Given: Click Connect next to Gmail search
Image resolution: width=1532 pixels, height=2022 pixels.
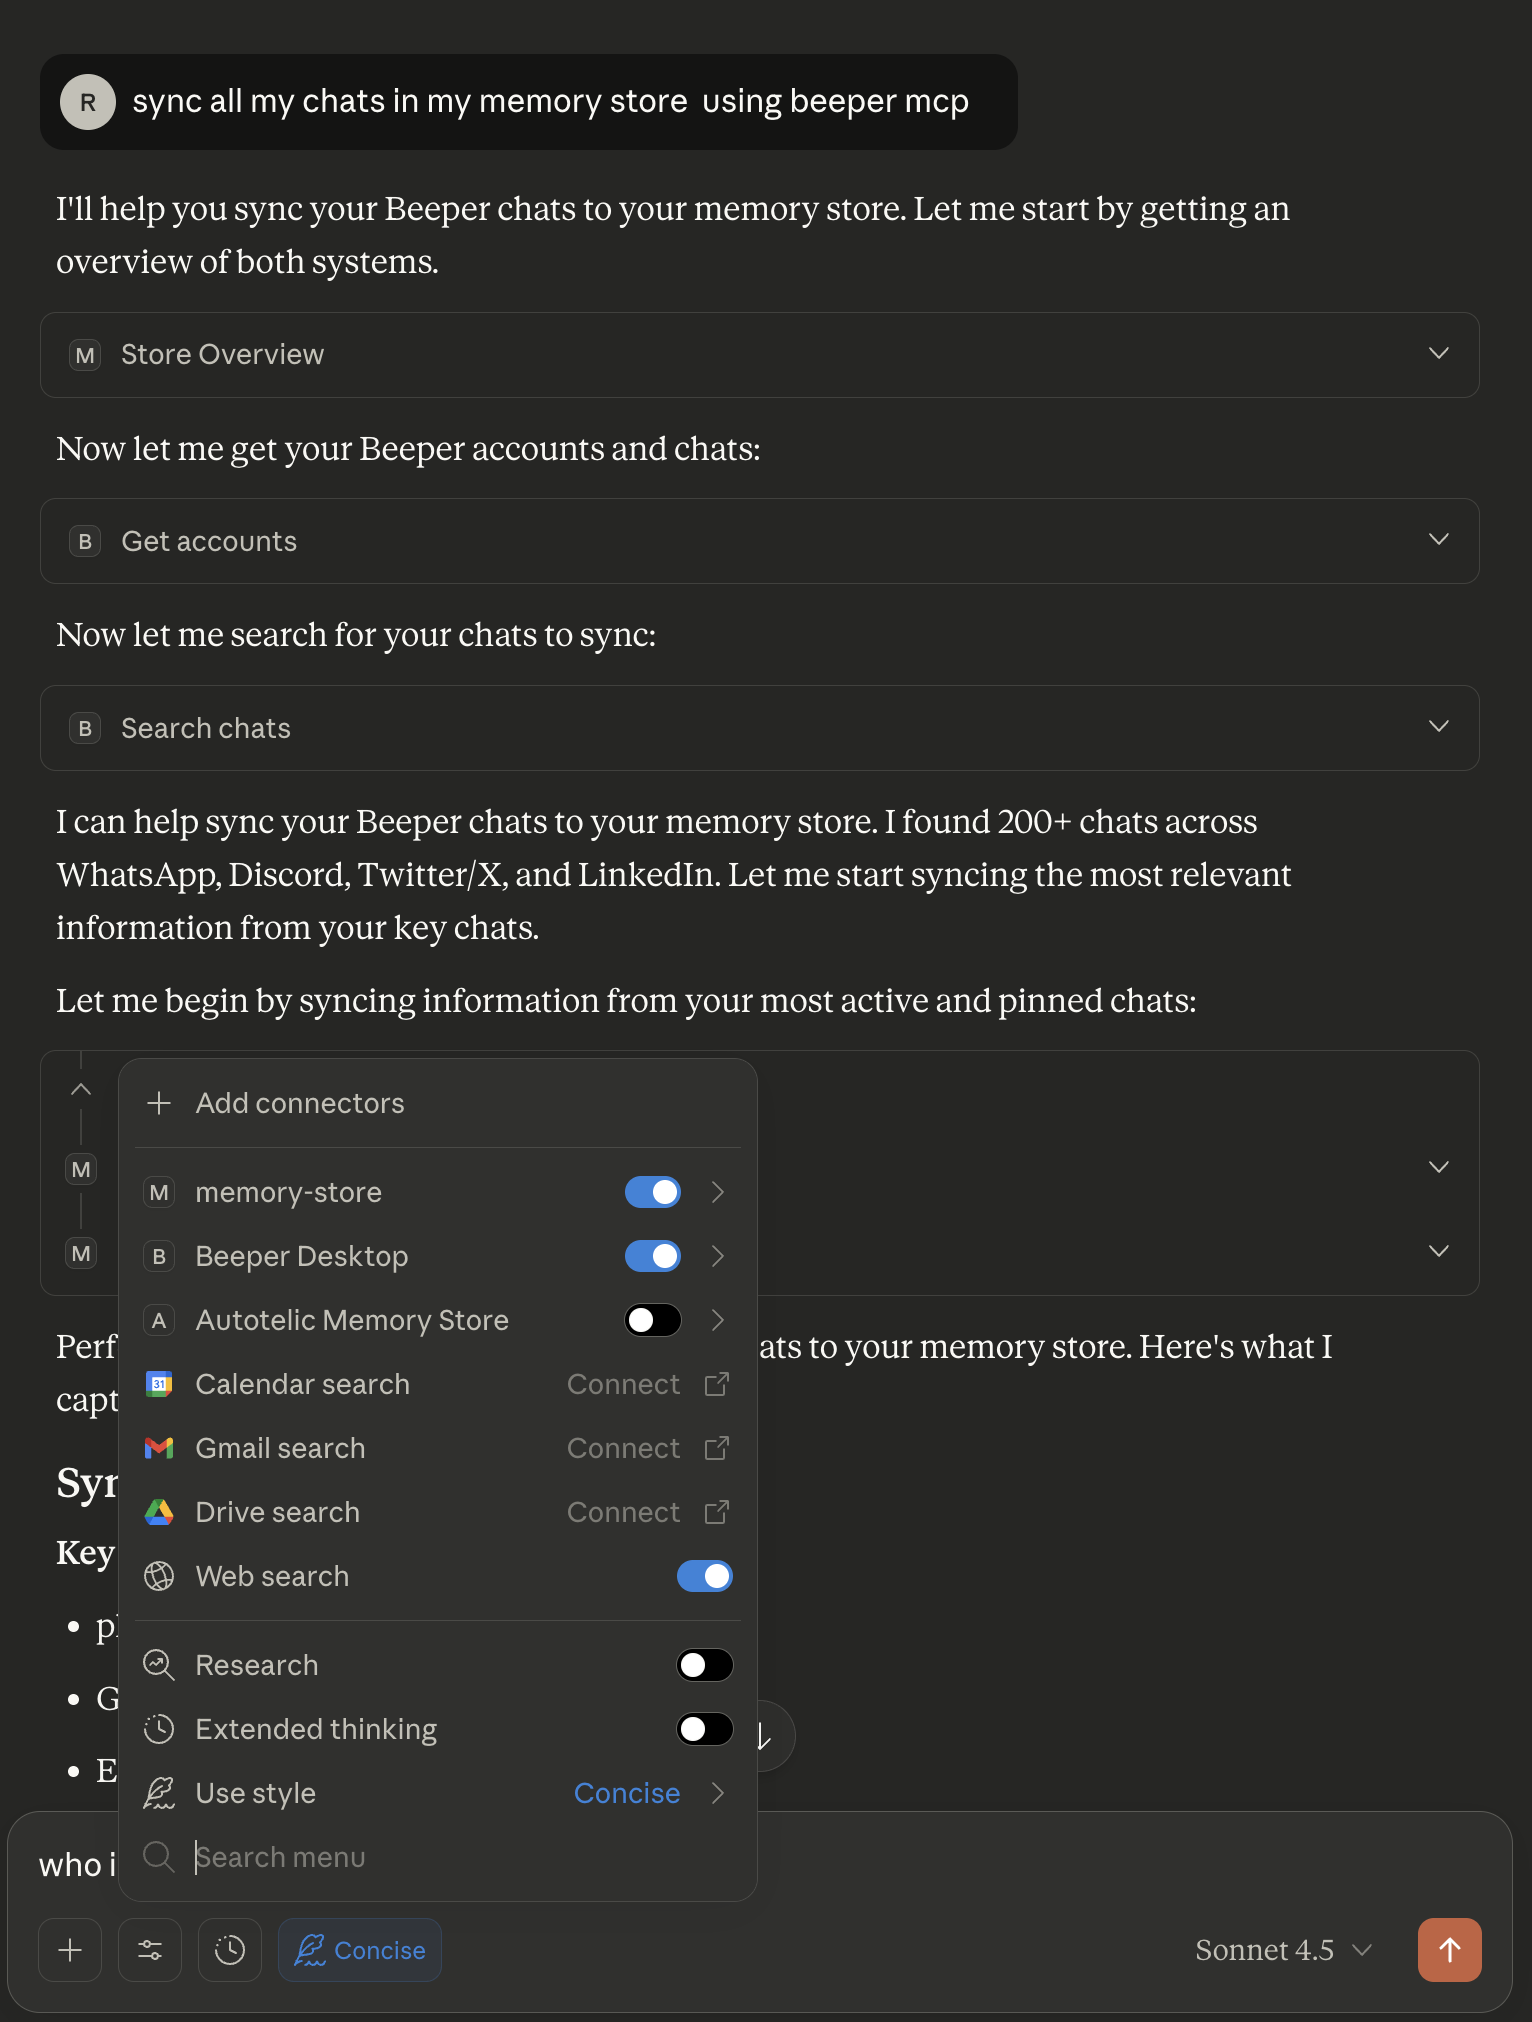Looking at the screenshot, I should 623,1448.
